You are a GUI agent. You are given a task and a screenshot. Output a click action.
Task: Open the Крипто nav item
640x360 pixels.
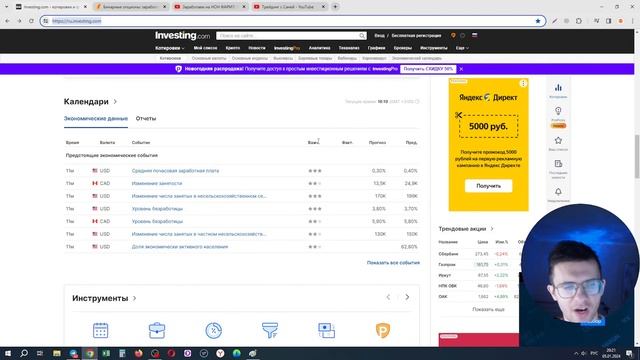coord(233,48)
